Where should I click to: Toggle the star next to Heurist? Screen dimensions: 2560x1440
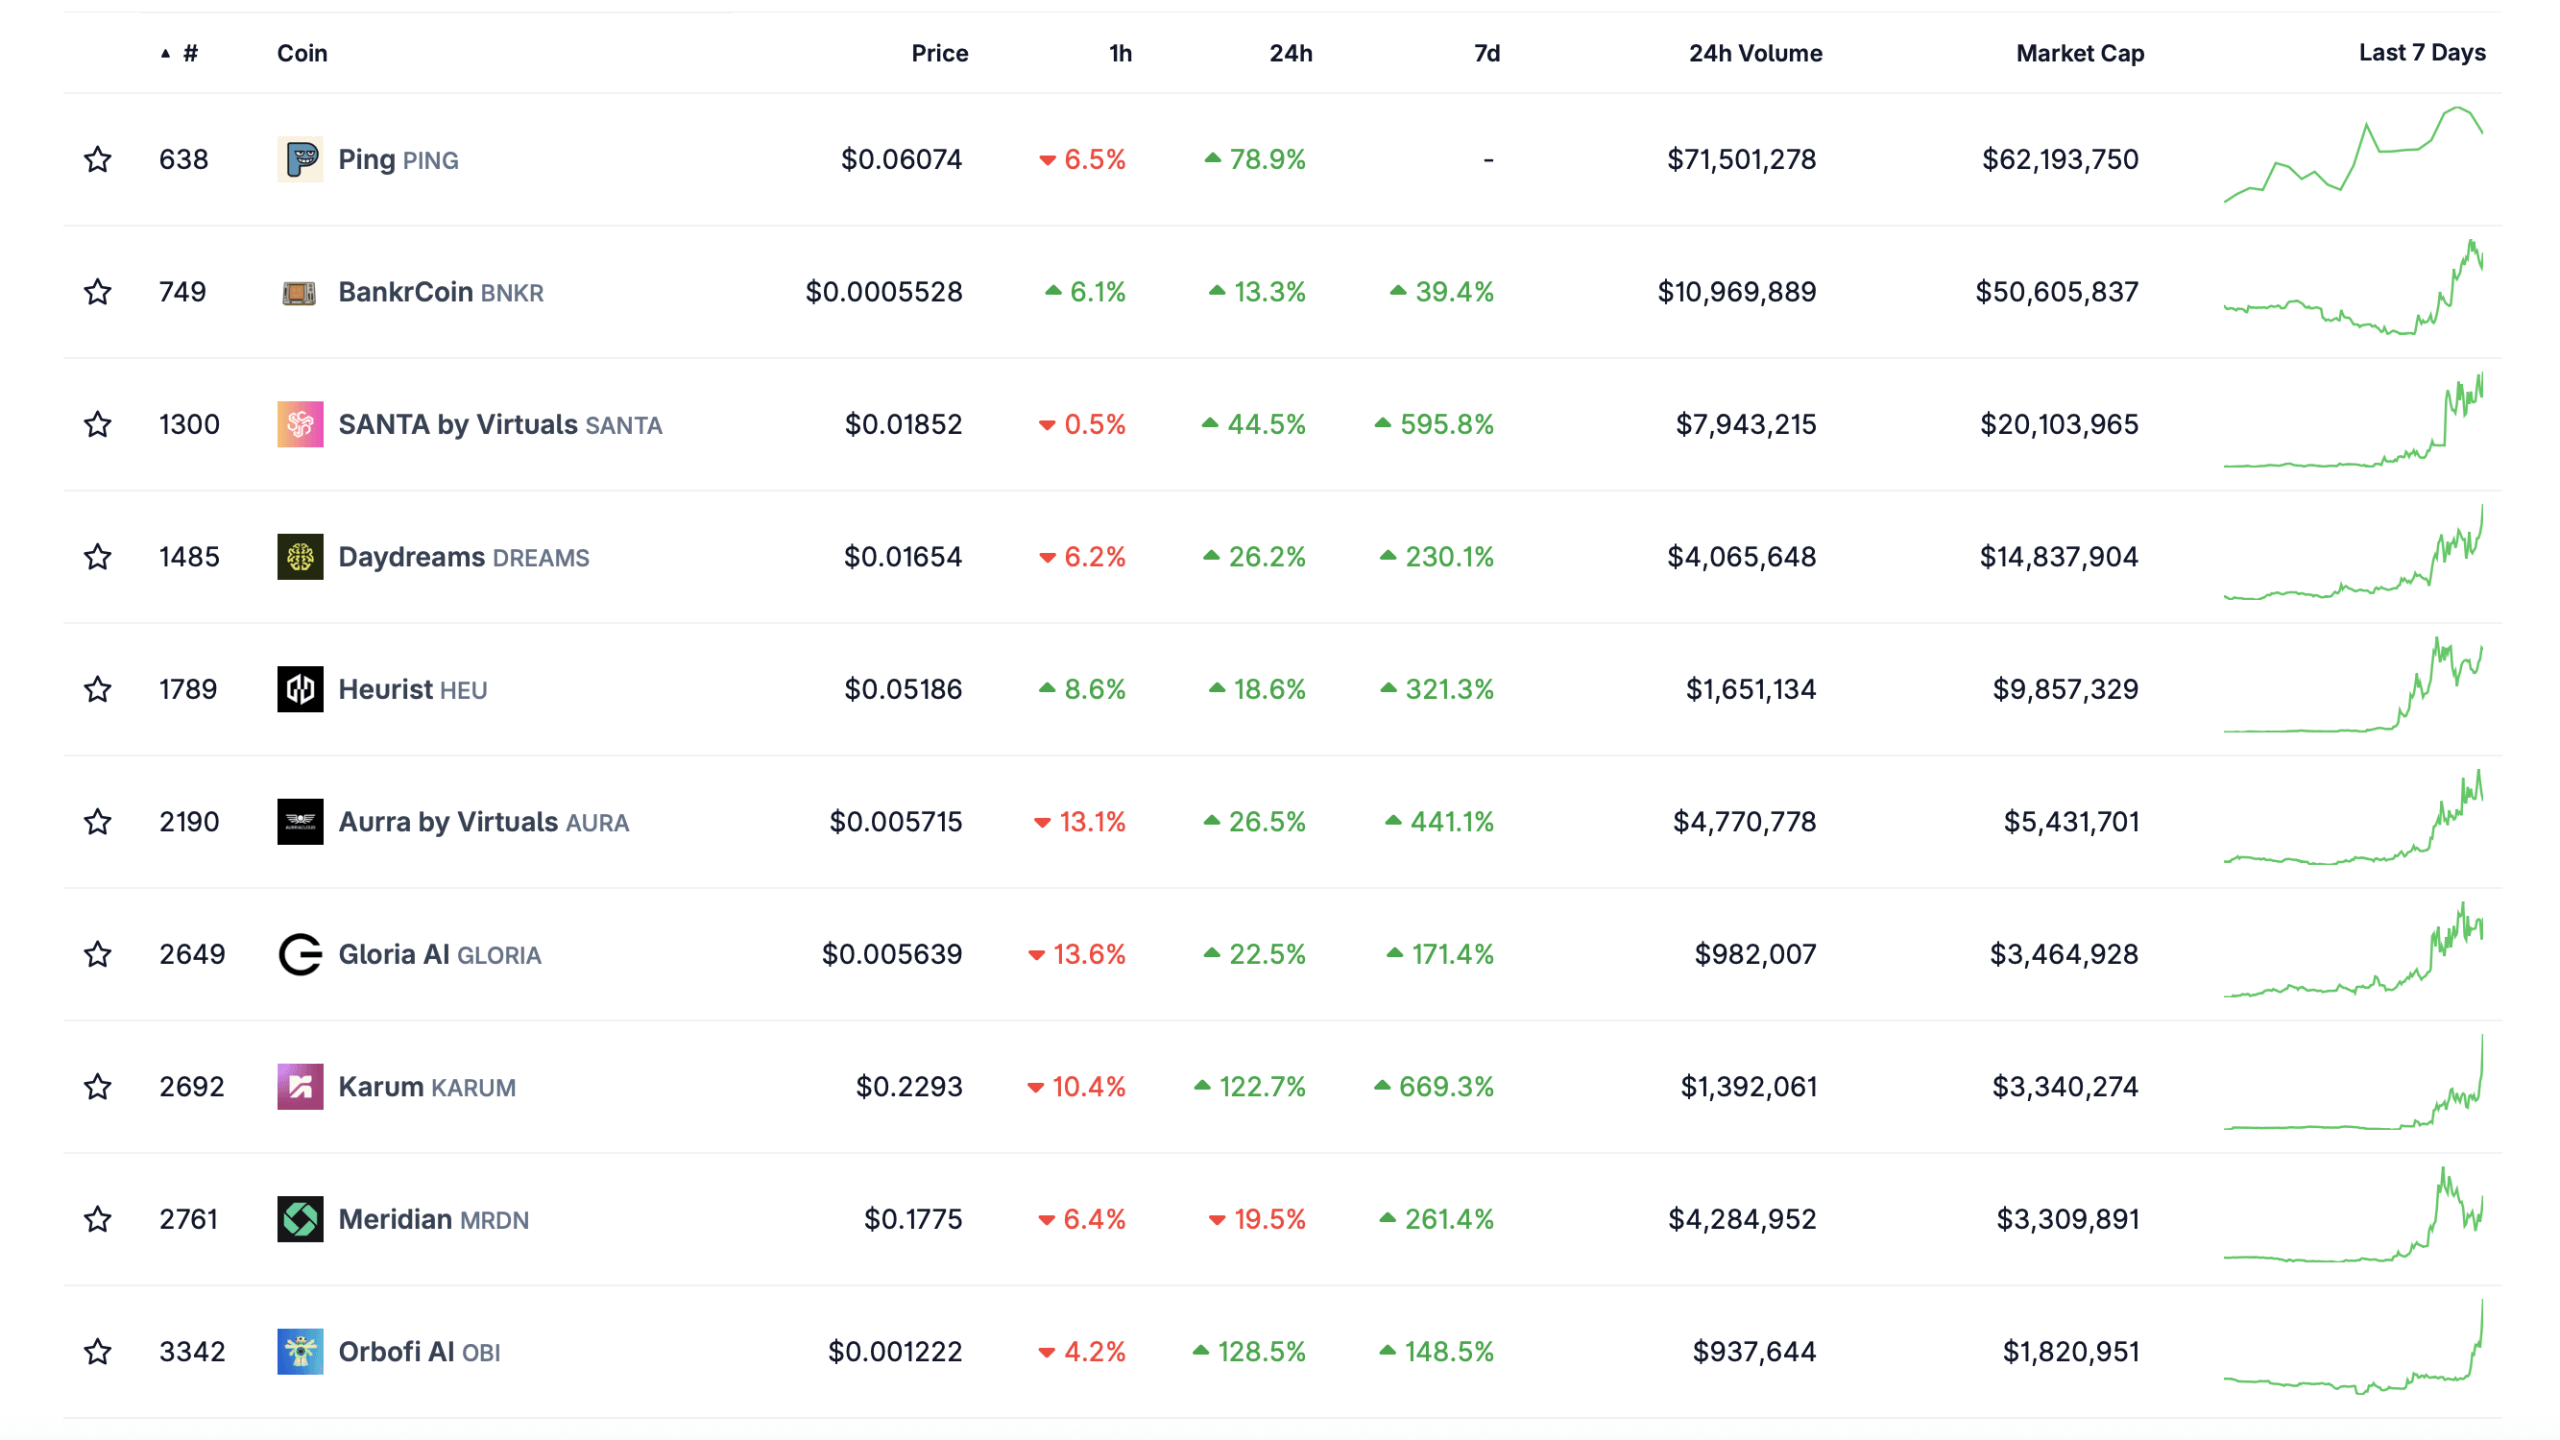click(x=97, y=689)
